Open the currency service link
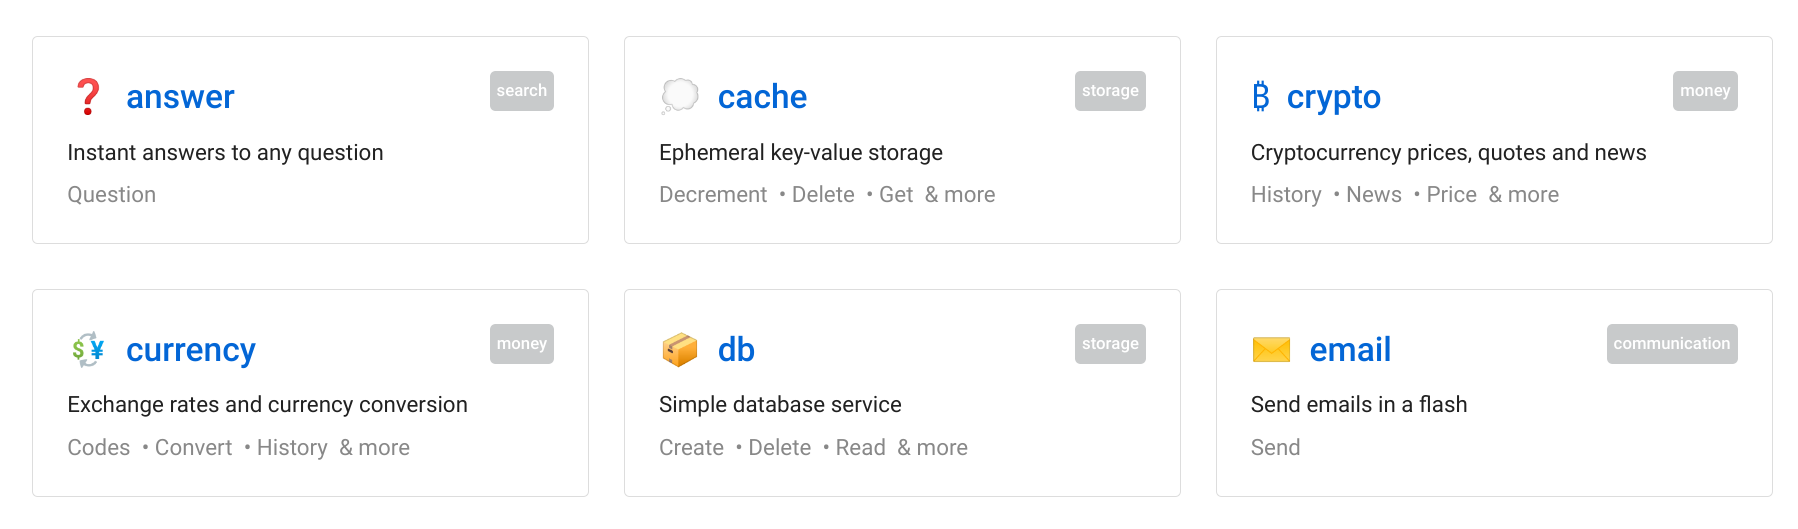Image resolution: width=1798 pixels, height=529 pixels. click(191, 350)
